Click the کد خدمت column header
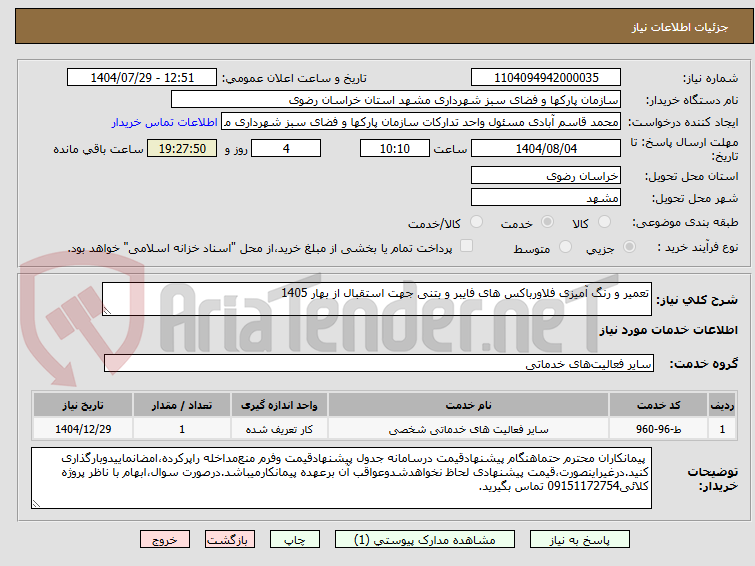755x566 pixels. click(x=658, y=405)
